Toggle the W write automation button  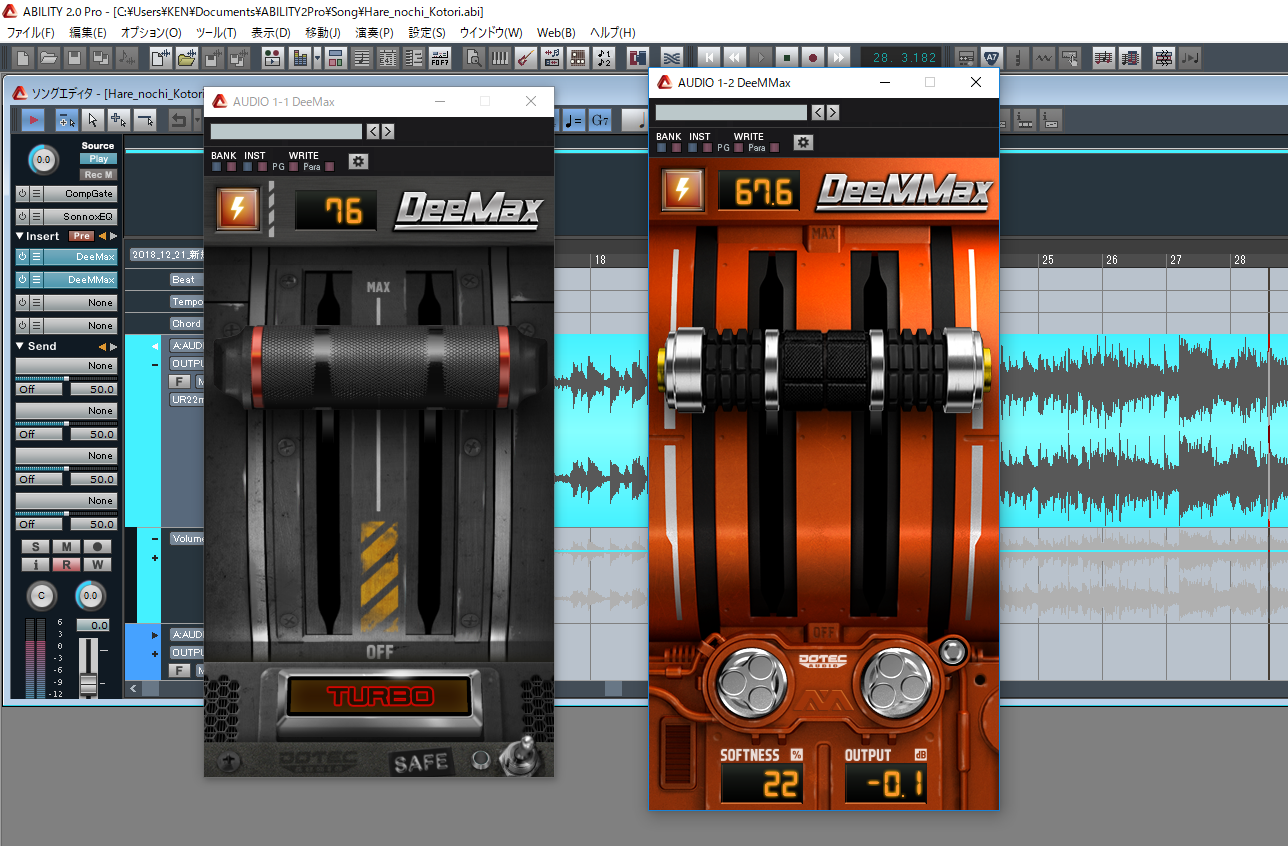pyautogui.click(x=97, y=565)
